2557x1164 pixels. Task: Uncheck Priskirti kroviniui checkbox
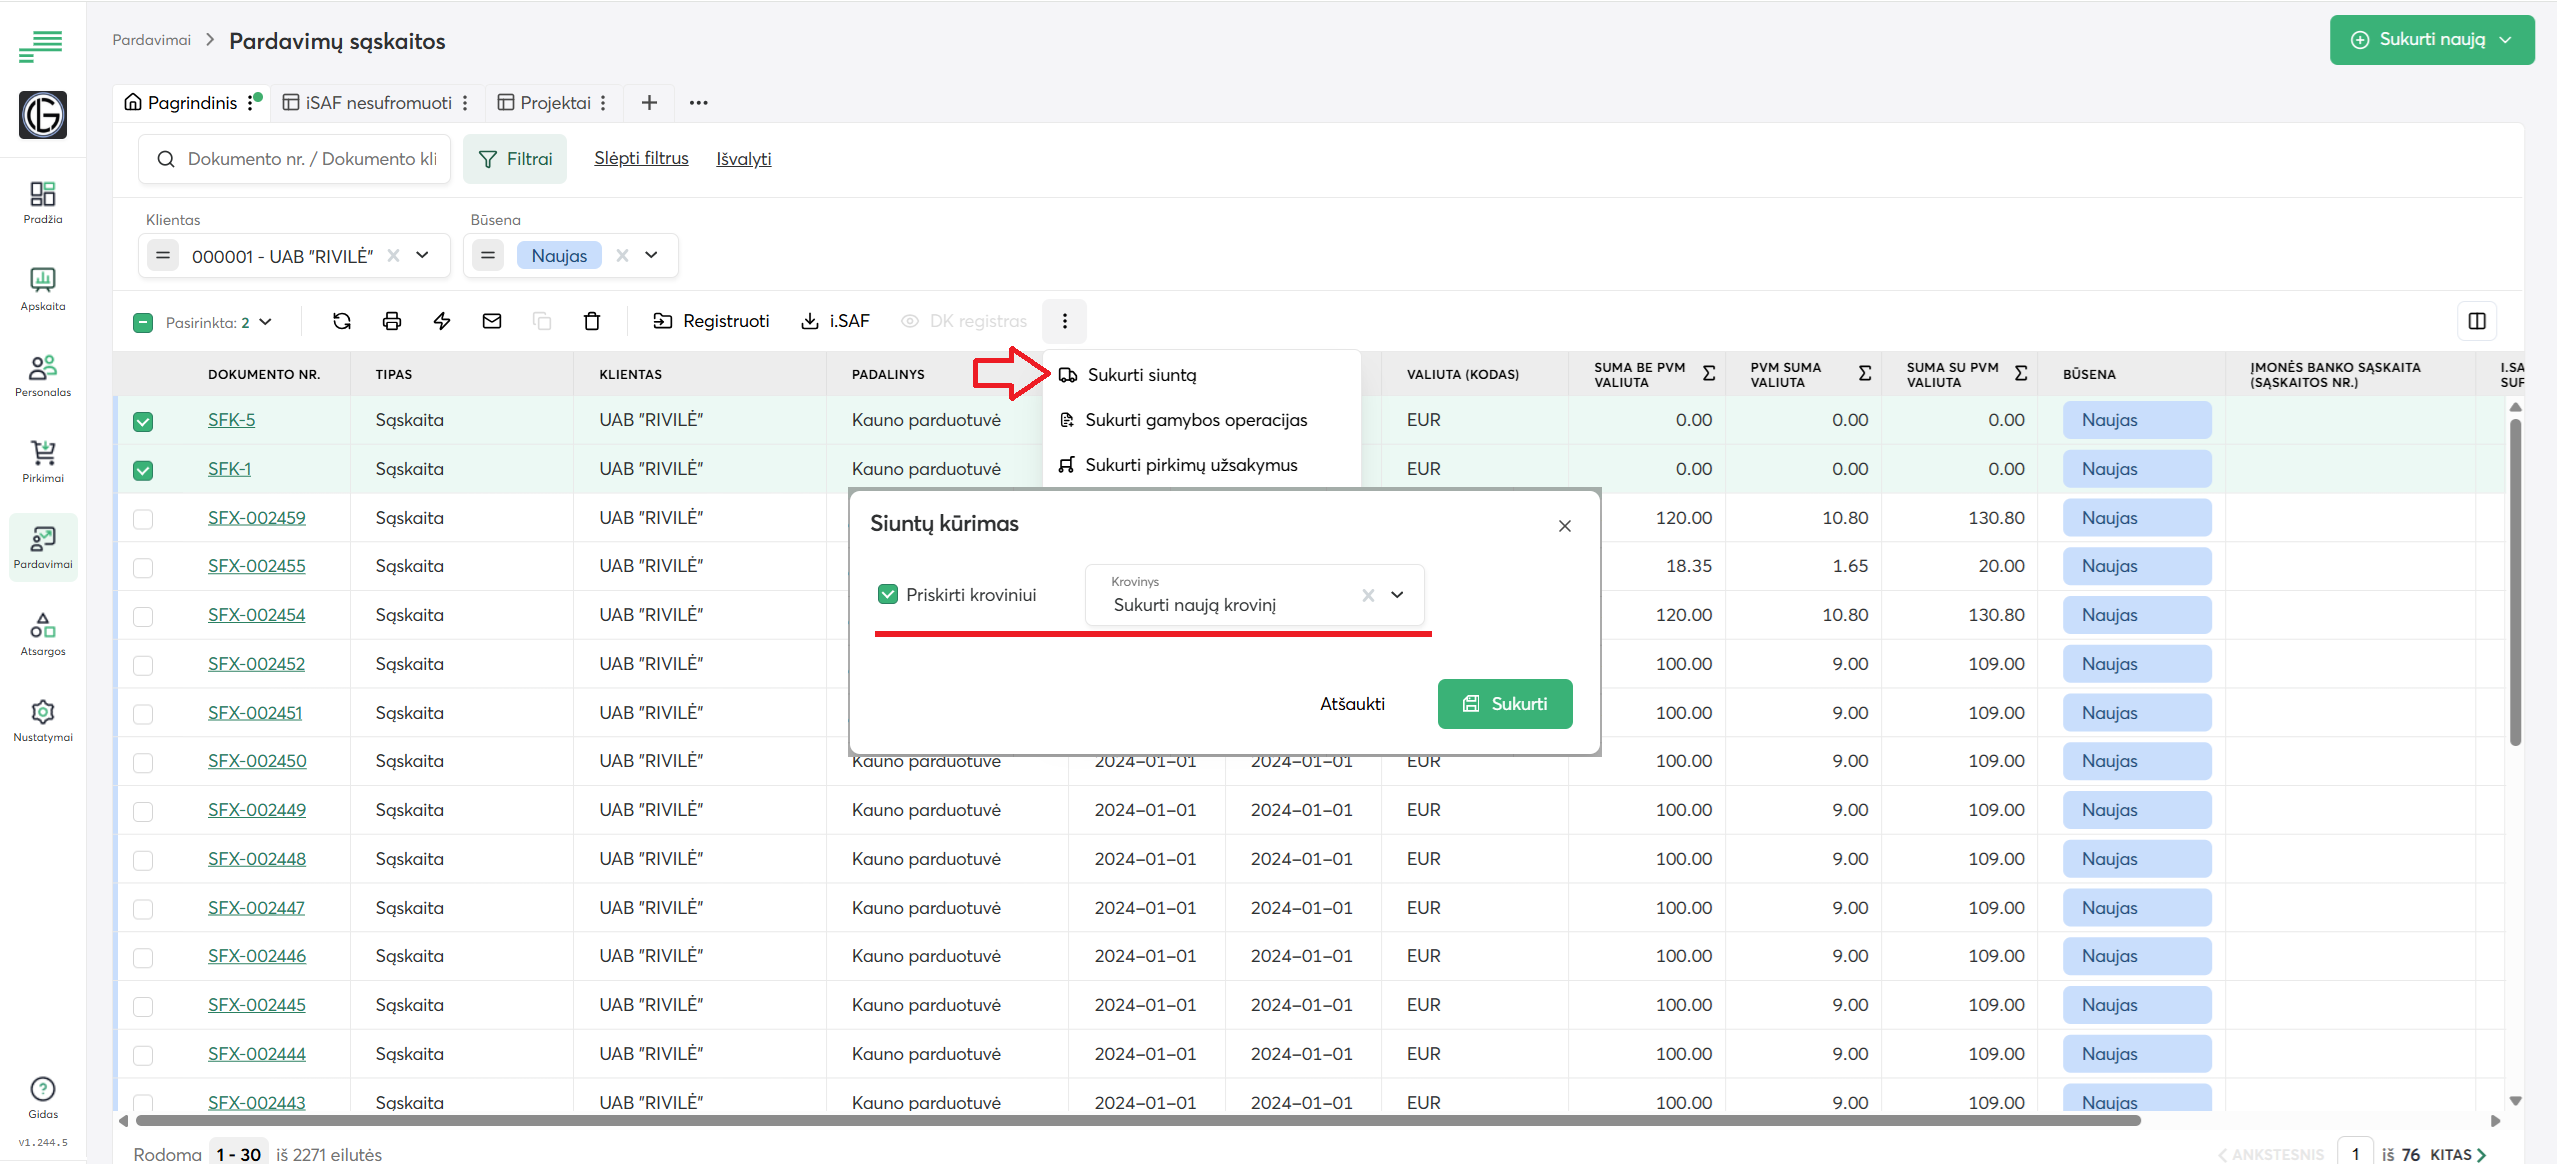pyautogui.click(x=887, y=595)
